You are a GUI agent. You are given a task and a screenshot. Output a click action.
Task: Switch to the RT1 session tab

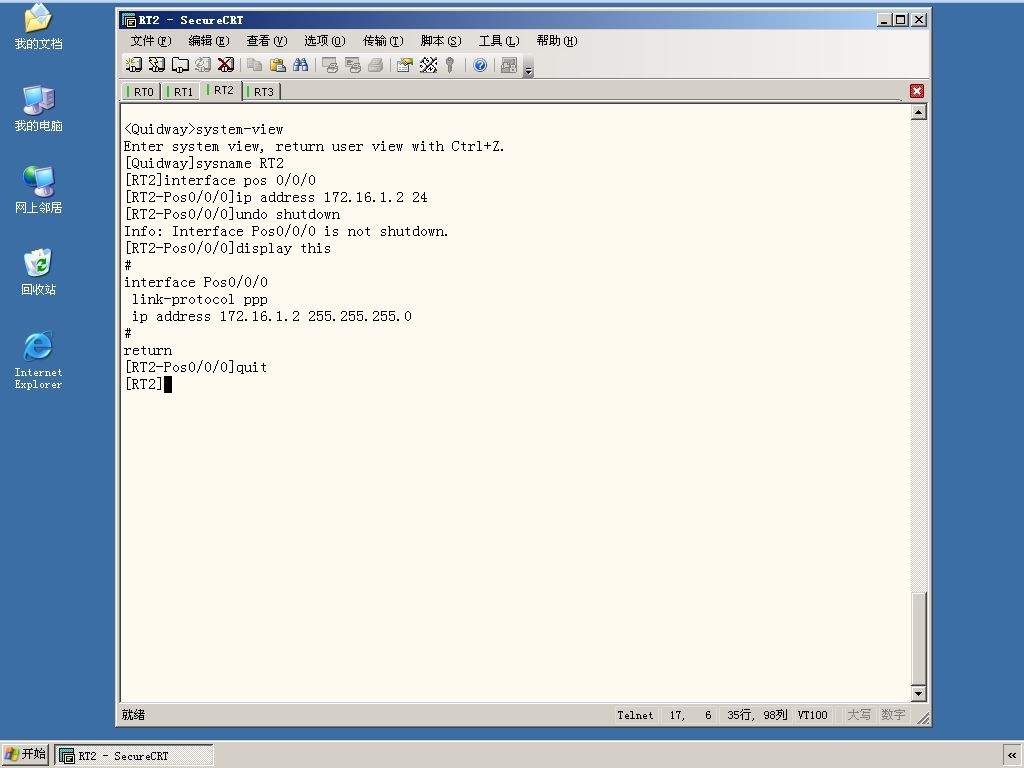pyautogui.click(x=181, y=91)
